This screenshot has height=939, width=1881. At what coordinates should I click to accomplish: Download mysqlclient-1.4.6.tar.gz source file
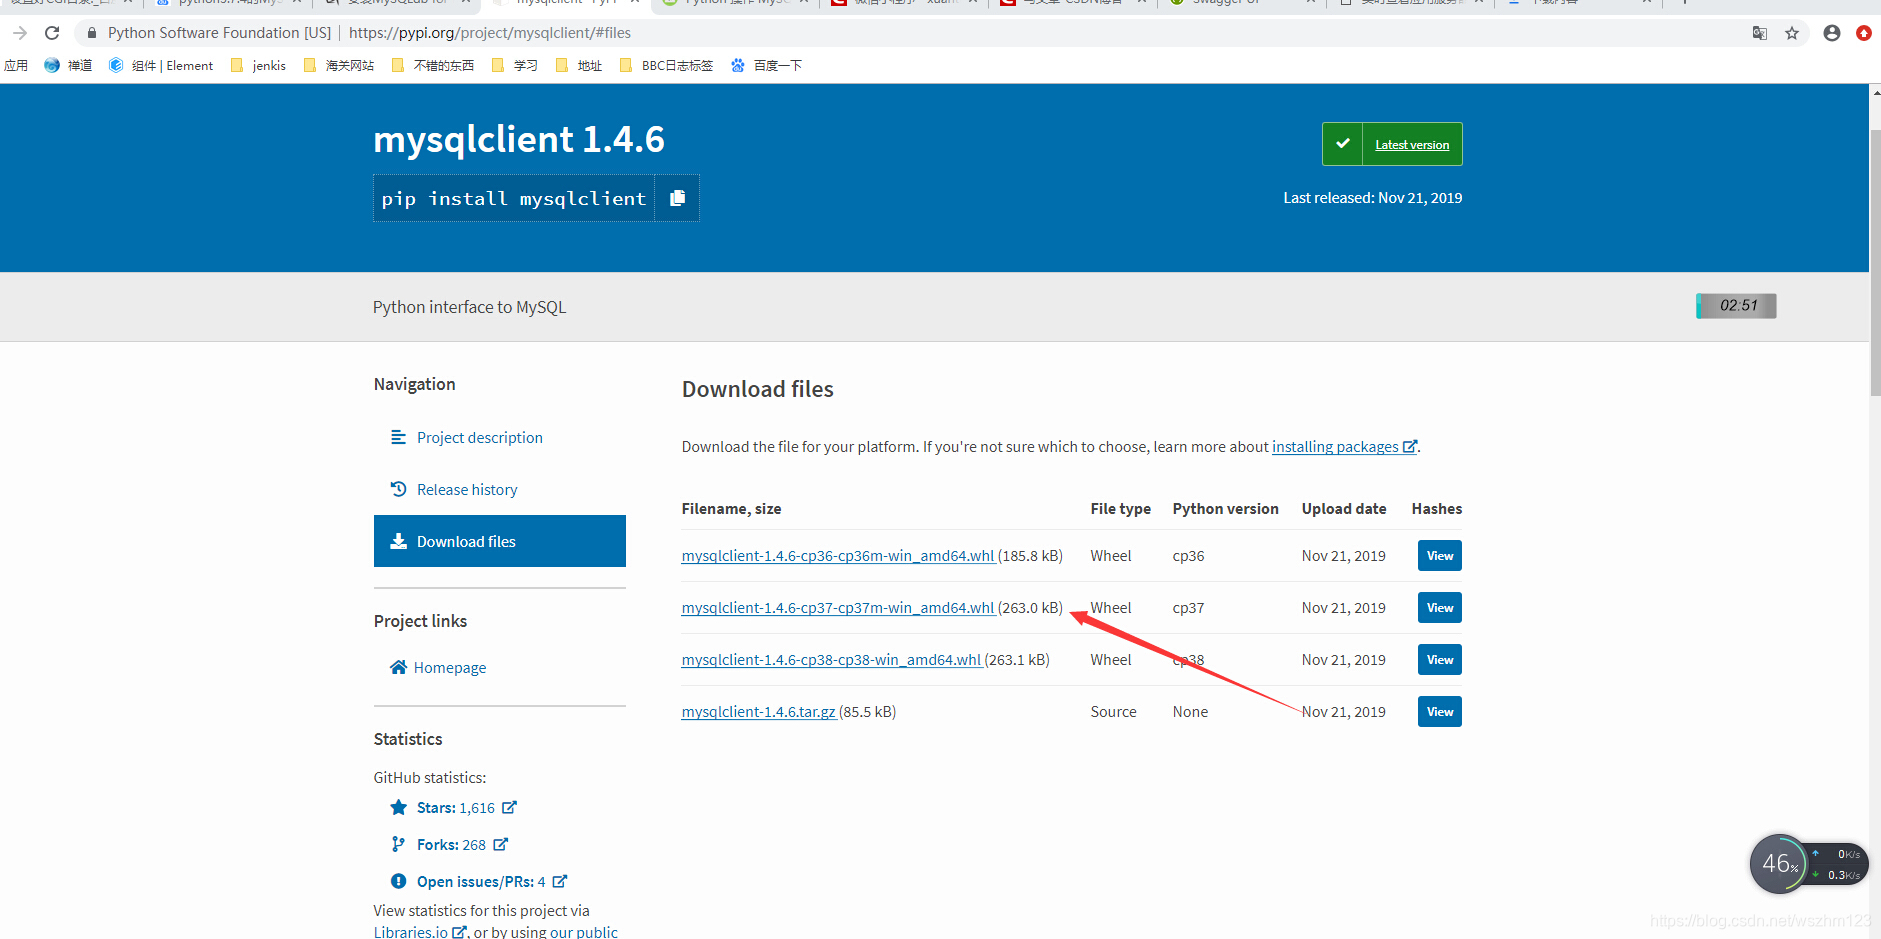click(759, 711)
